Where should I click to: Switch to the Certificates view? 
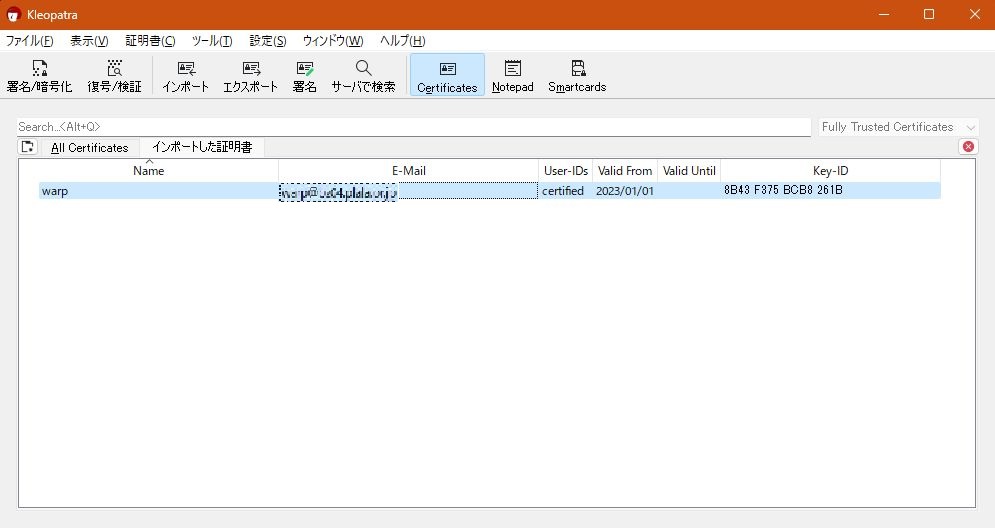(x=447, y=76)
